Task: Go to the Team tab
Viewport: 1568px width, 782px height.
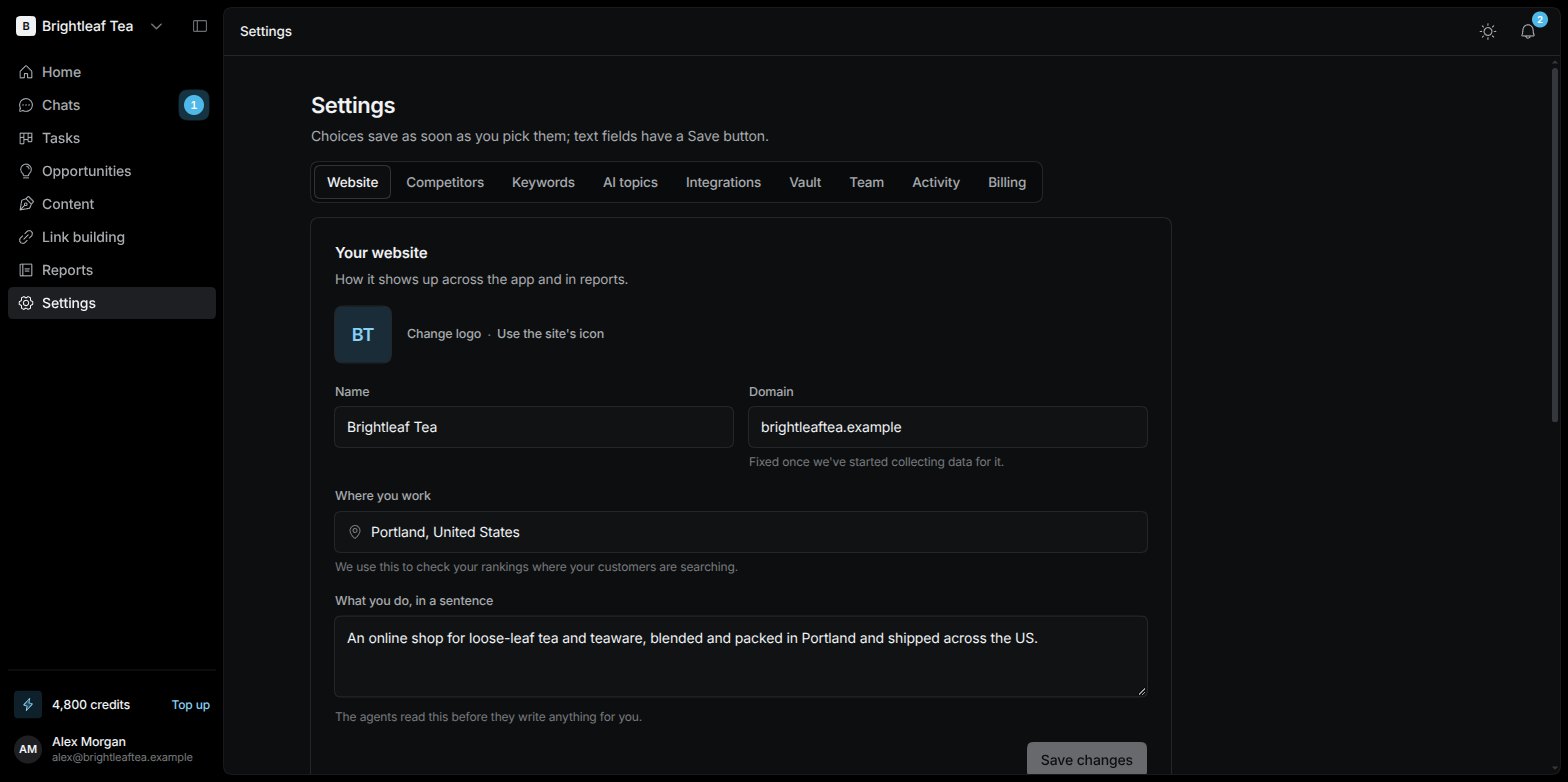Action: click(x=867, y=182)
